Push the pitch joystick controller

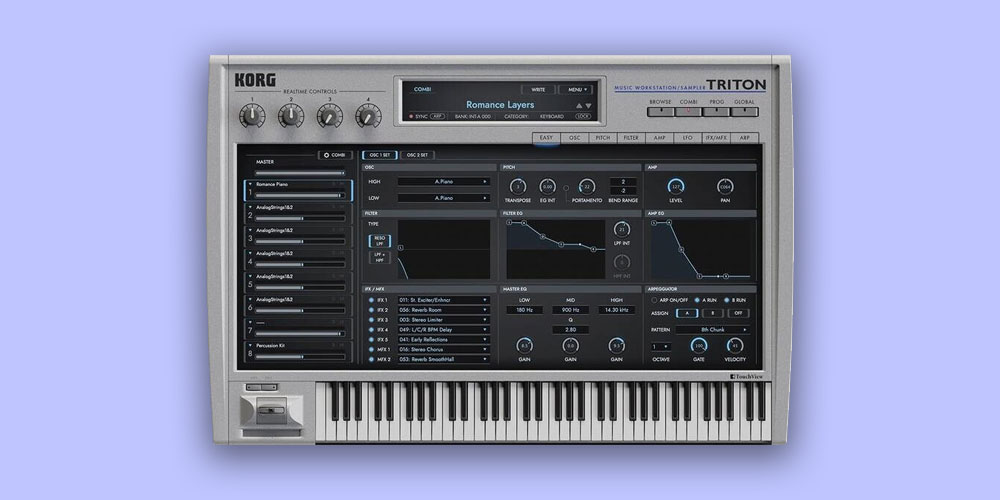click(x=272, y=409)
